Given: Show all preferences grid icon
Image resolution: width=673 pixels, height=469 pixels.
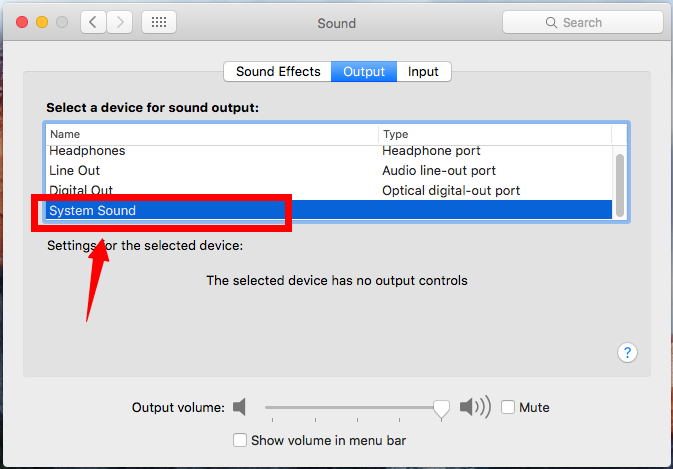Looking at the screenshot, I should click(x=159, y=22).
